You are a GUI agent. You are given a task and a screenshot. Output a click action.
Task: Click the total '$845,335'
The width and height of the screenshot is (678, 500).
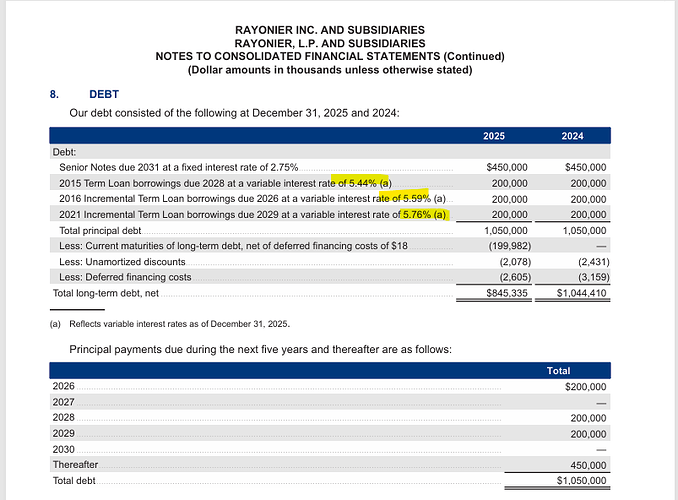pos(507,293)
